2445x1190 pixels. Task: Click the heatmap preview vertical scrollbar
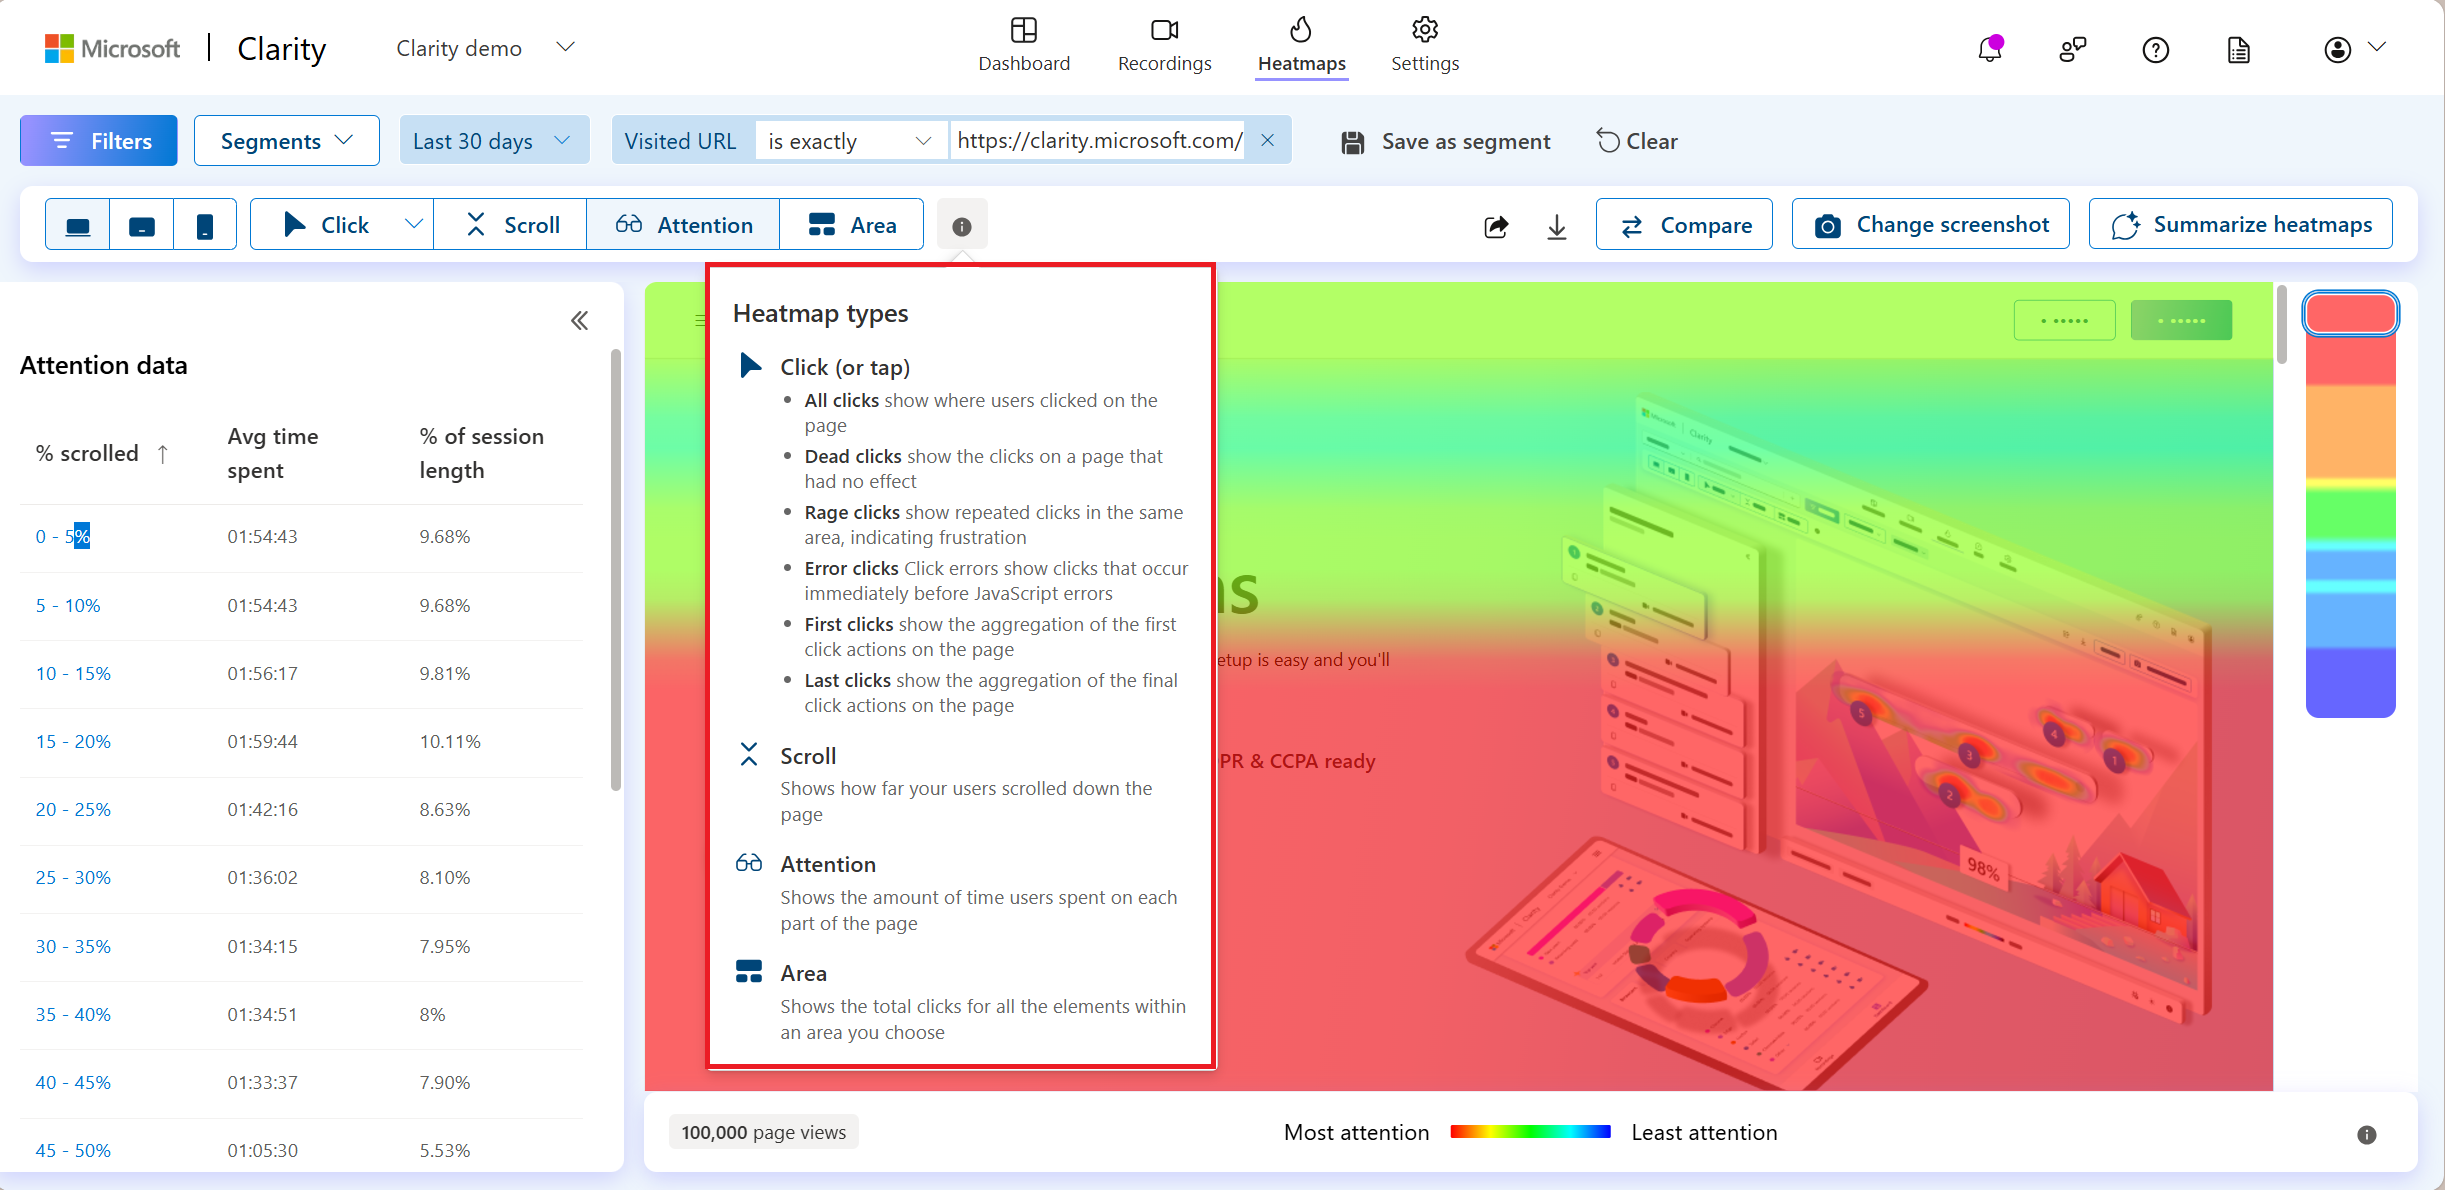[x=2281, y=324]
